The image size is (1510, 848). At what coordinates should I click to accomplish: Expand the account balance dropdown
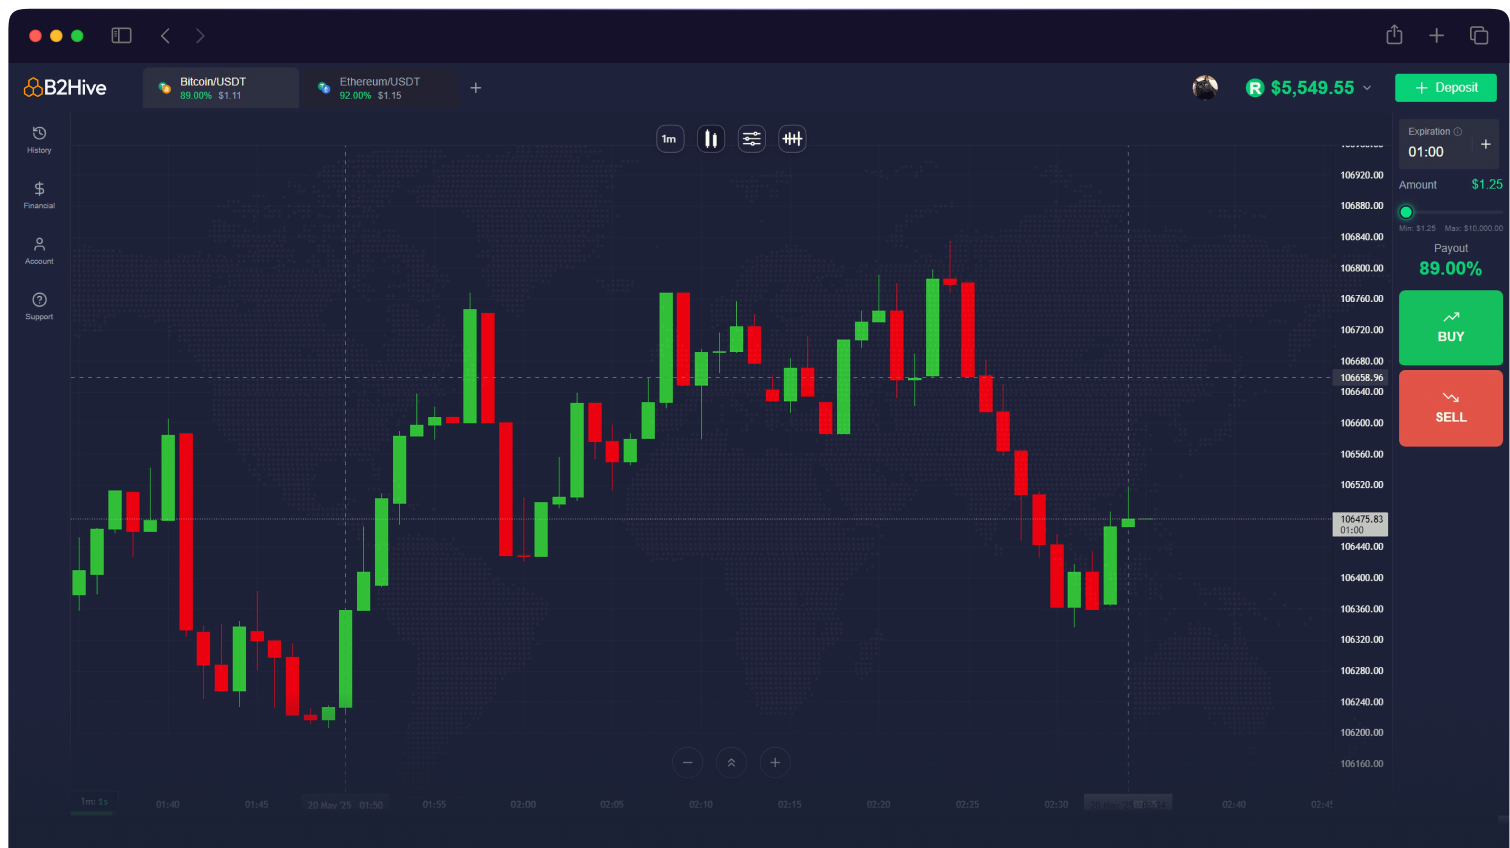pos(1367,88)
